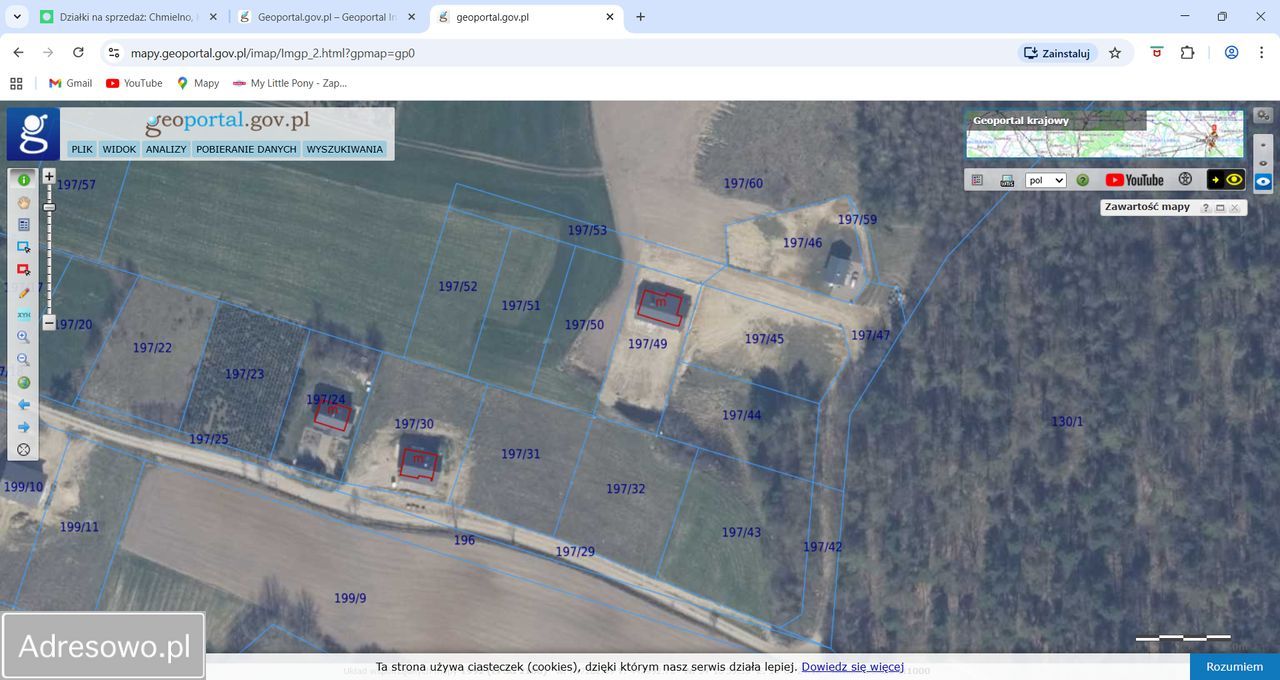Select the blue rectangle selection tool

pyautogui.click(x=24, y=247)
